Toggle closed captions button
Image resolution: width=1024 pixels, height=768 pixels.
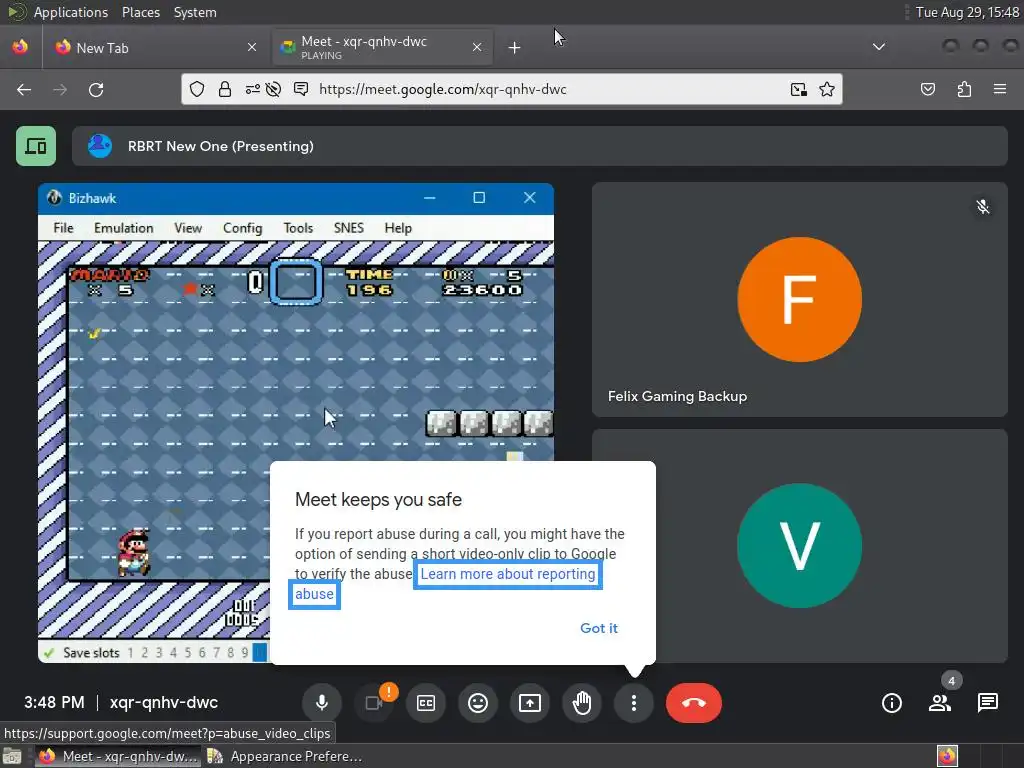tap(426, 703)
